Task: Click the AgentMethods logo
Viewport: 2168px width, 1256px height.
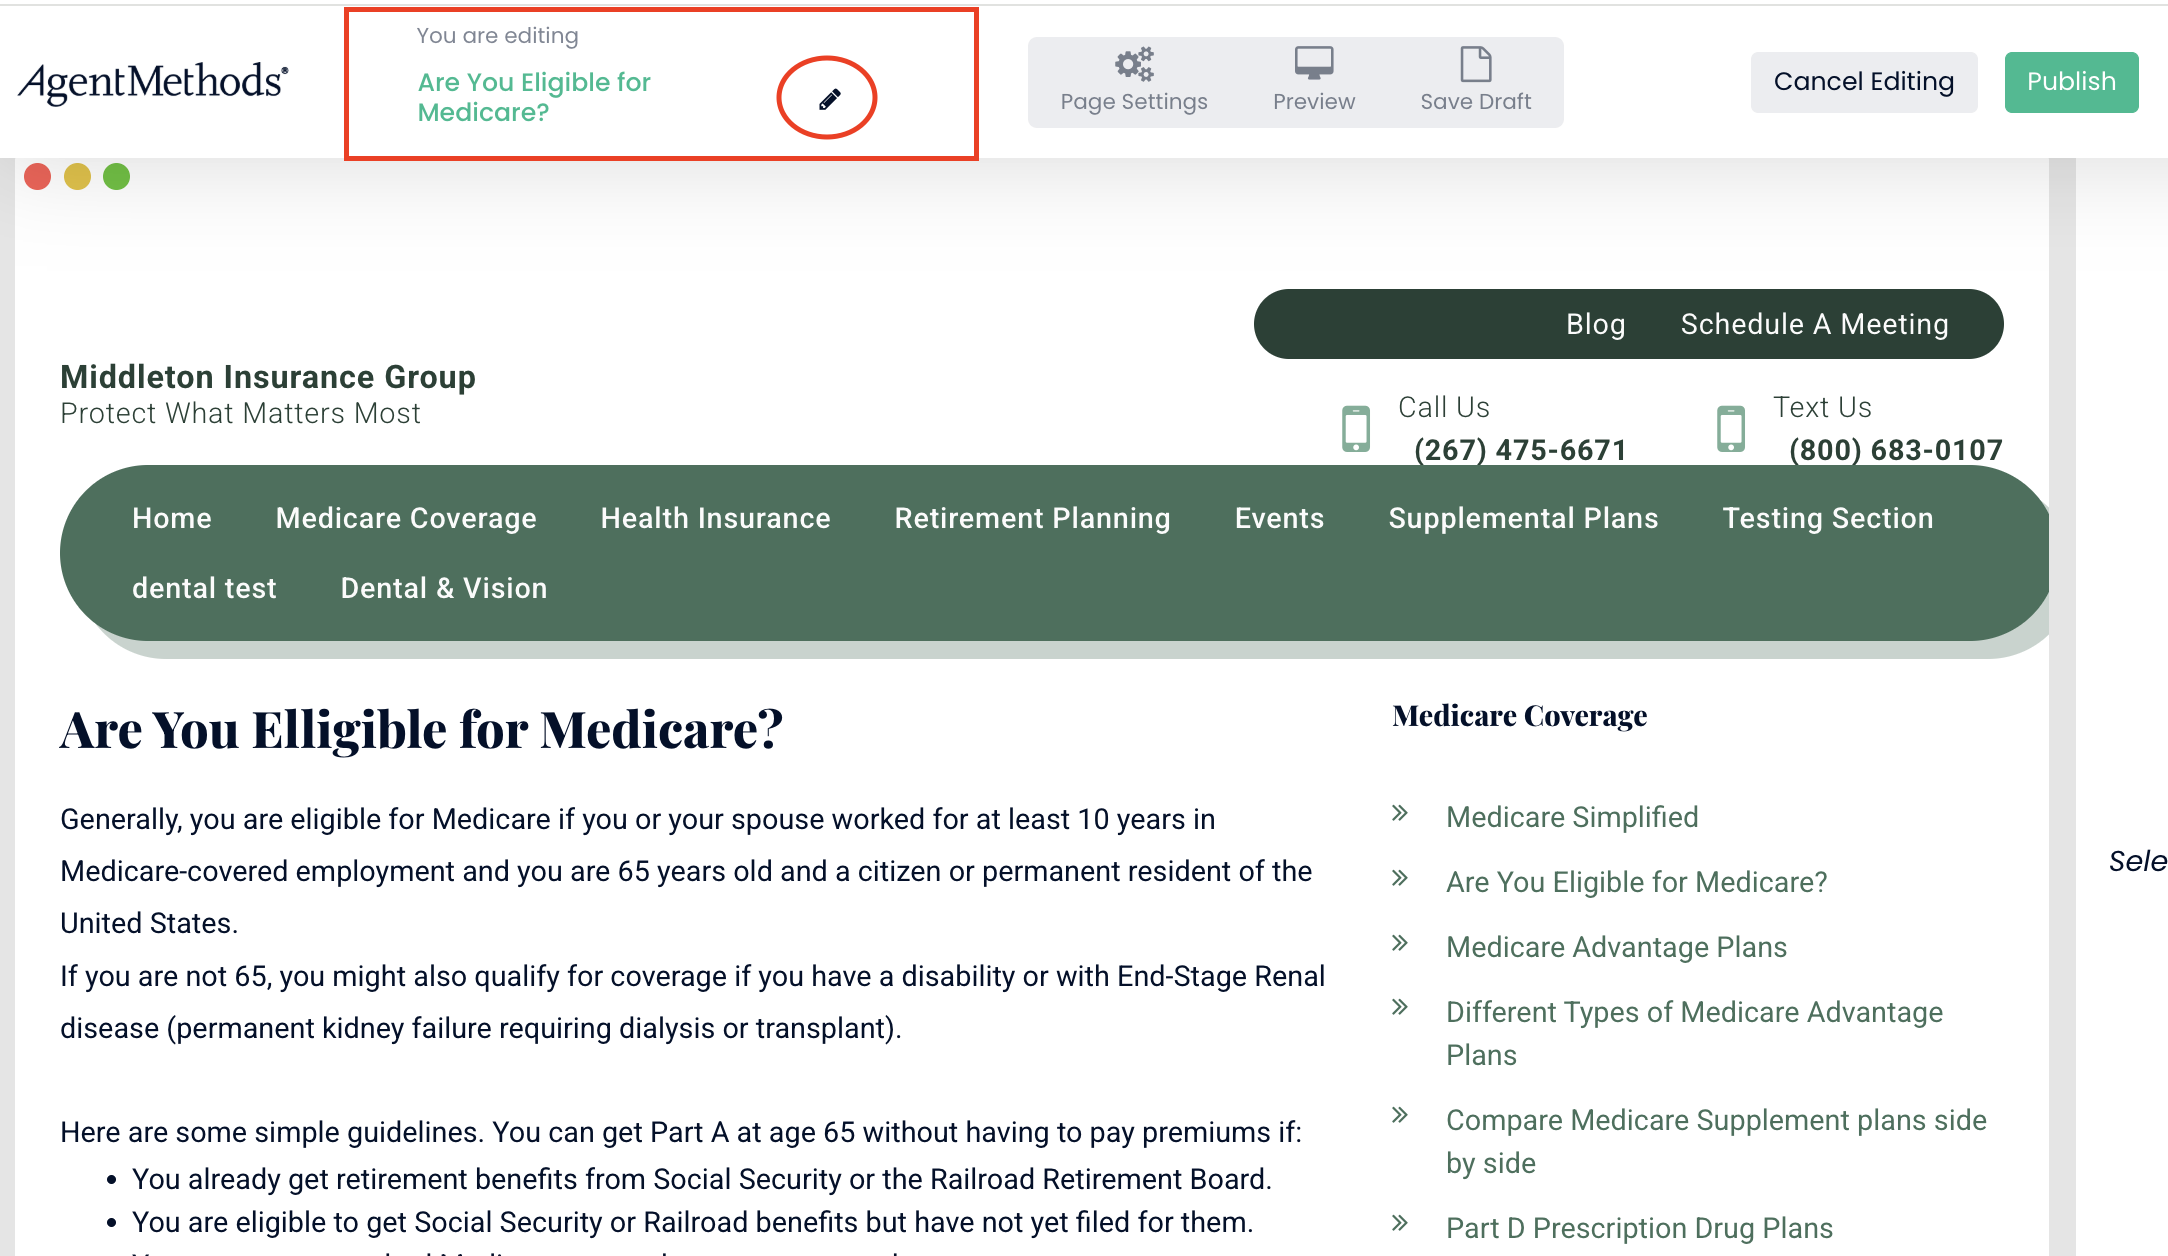Action: coord(154,82)
